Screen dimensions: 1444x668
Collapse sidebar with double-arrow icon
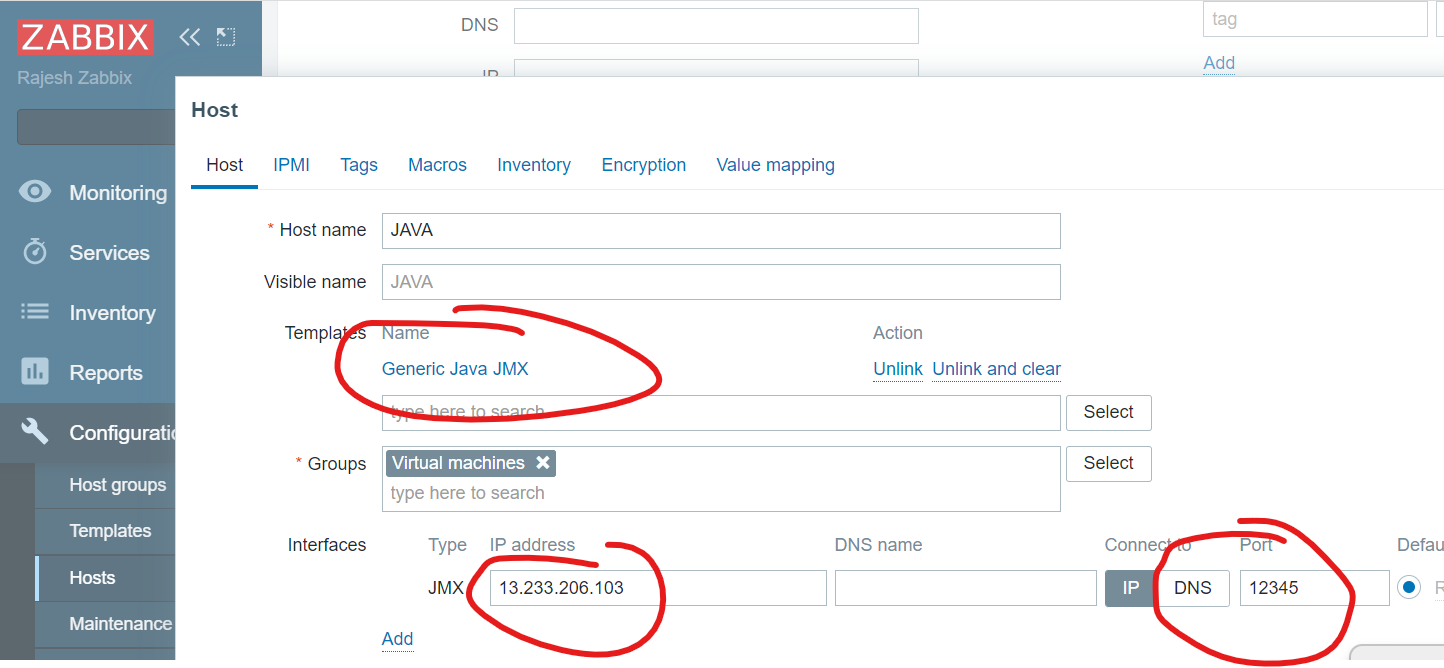[189, 37]
